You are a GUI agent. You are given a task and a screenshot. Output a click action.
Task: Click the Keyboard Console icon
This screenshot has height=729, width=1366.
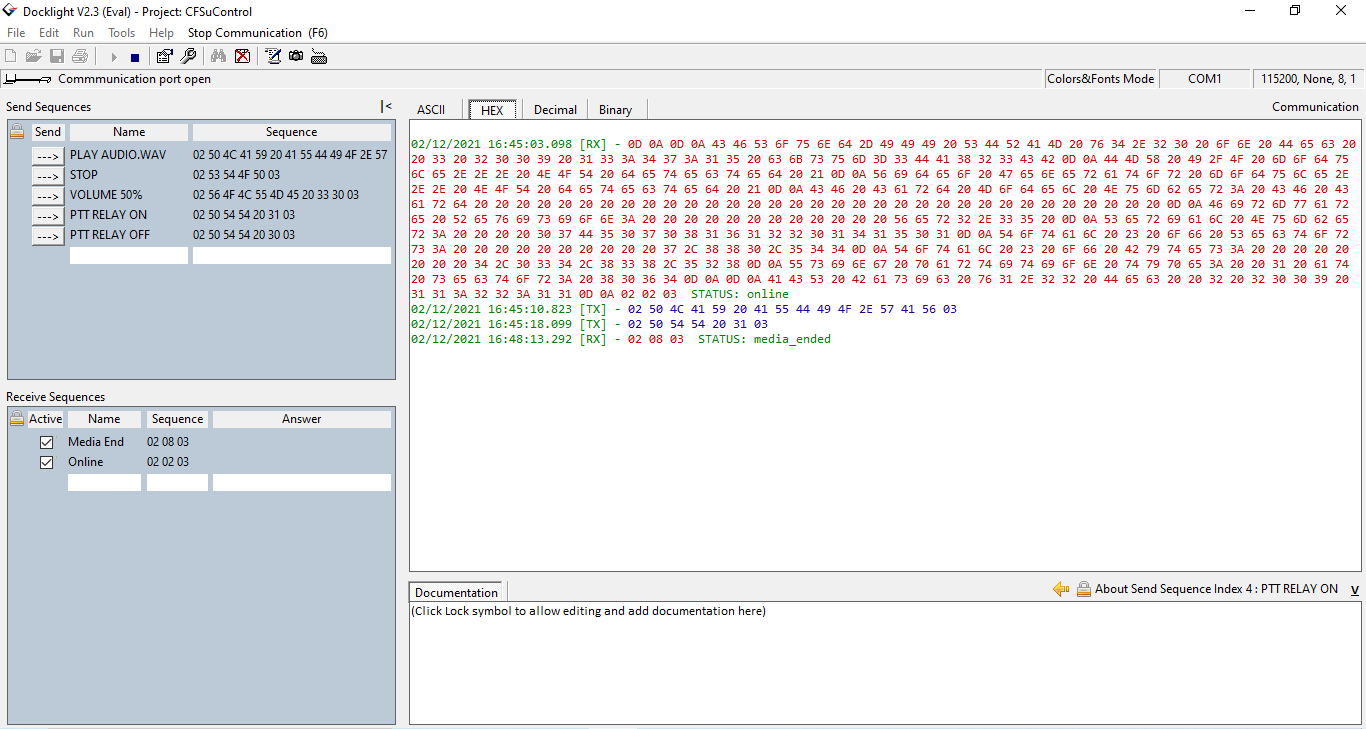319,56
